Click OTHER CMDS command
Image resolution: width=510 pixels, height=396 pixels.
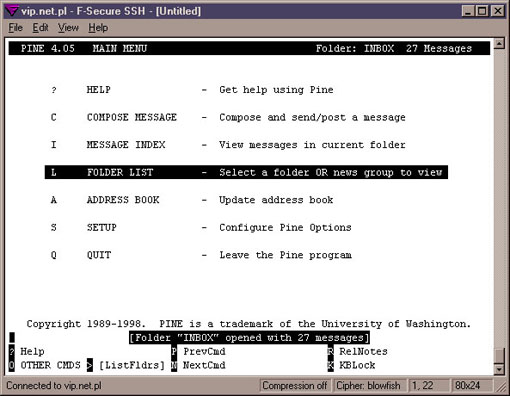[51, 365]
